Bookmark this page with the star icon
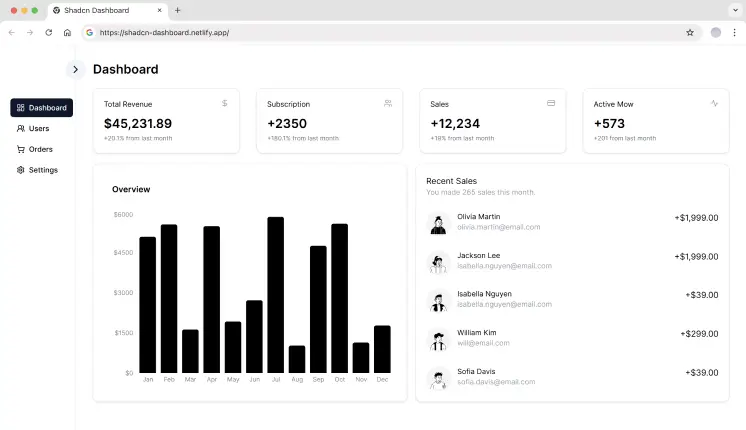Image resolution: width=746 pixels, height=430 pixels. coord(690,32)
